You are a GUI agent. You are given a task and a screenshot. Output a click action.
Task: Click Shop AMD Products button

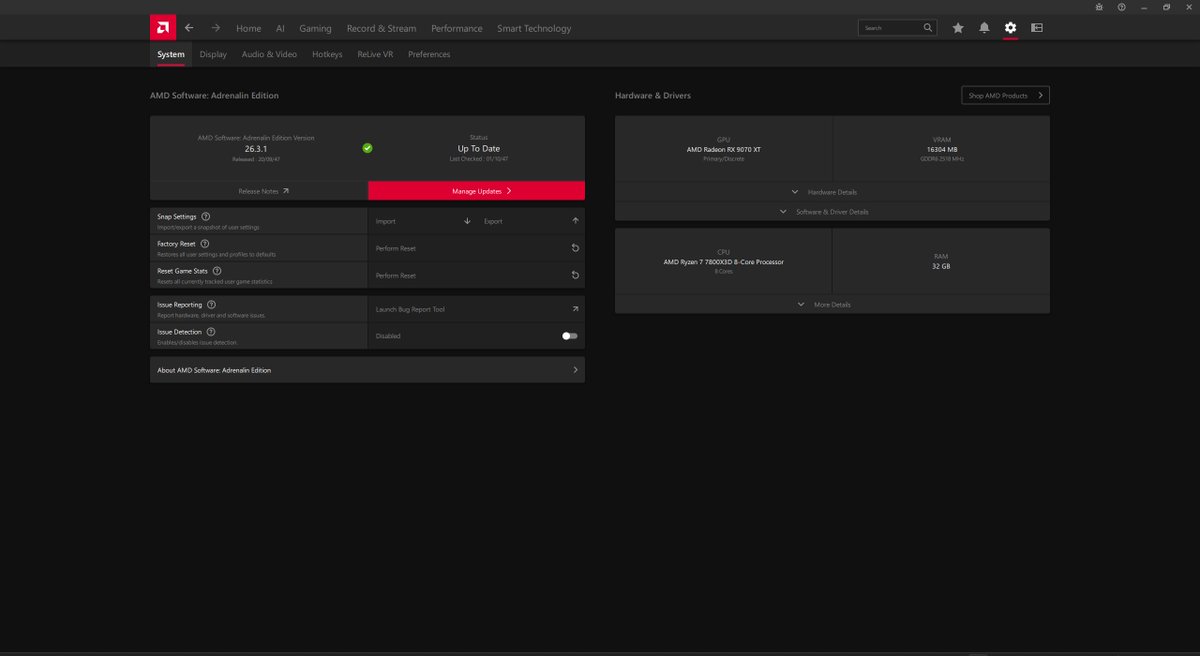click(x=1005, y=95)
